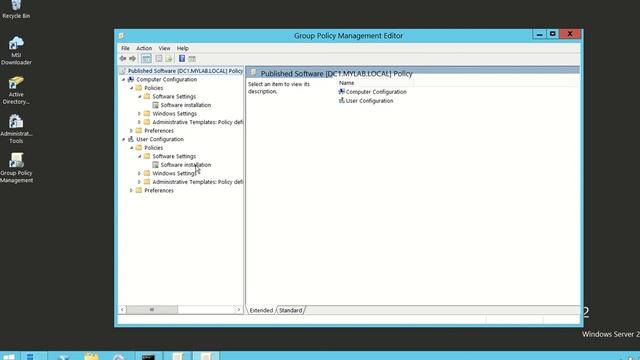Image resolution: width=640 pixels, height=360 pixels.
Task: Select Windows Settings under User Configuration
Action: [x=174, y=173]
